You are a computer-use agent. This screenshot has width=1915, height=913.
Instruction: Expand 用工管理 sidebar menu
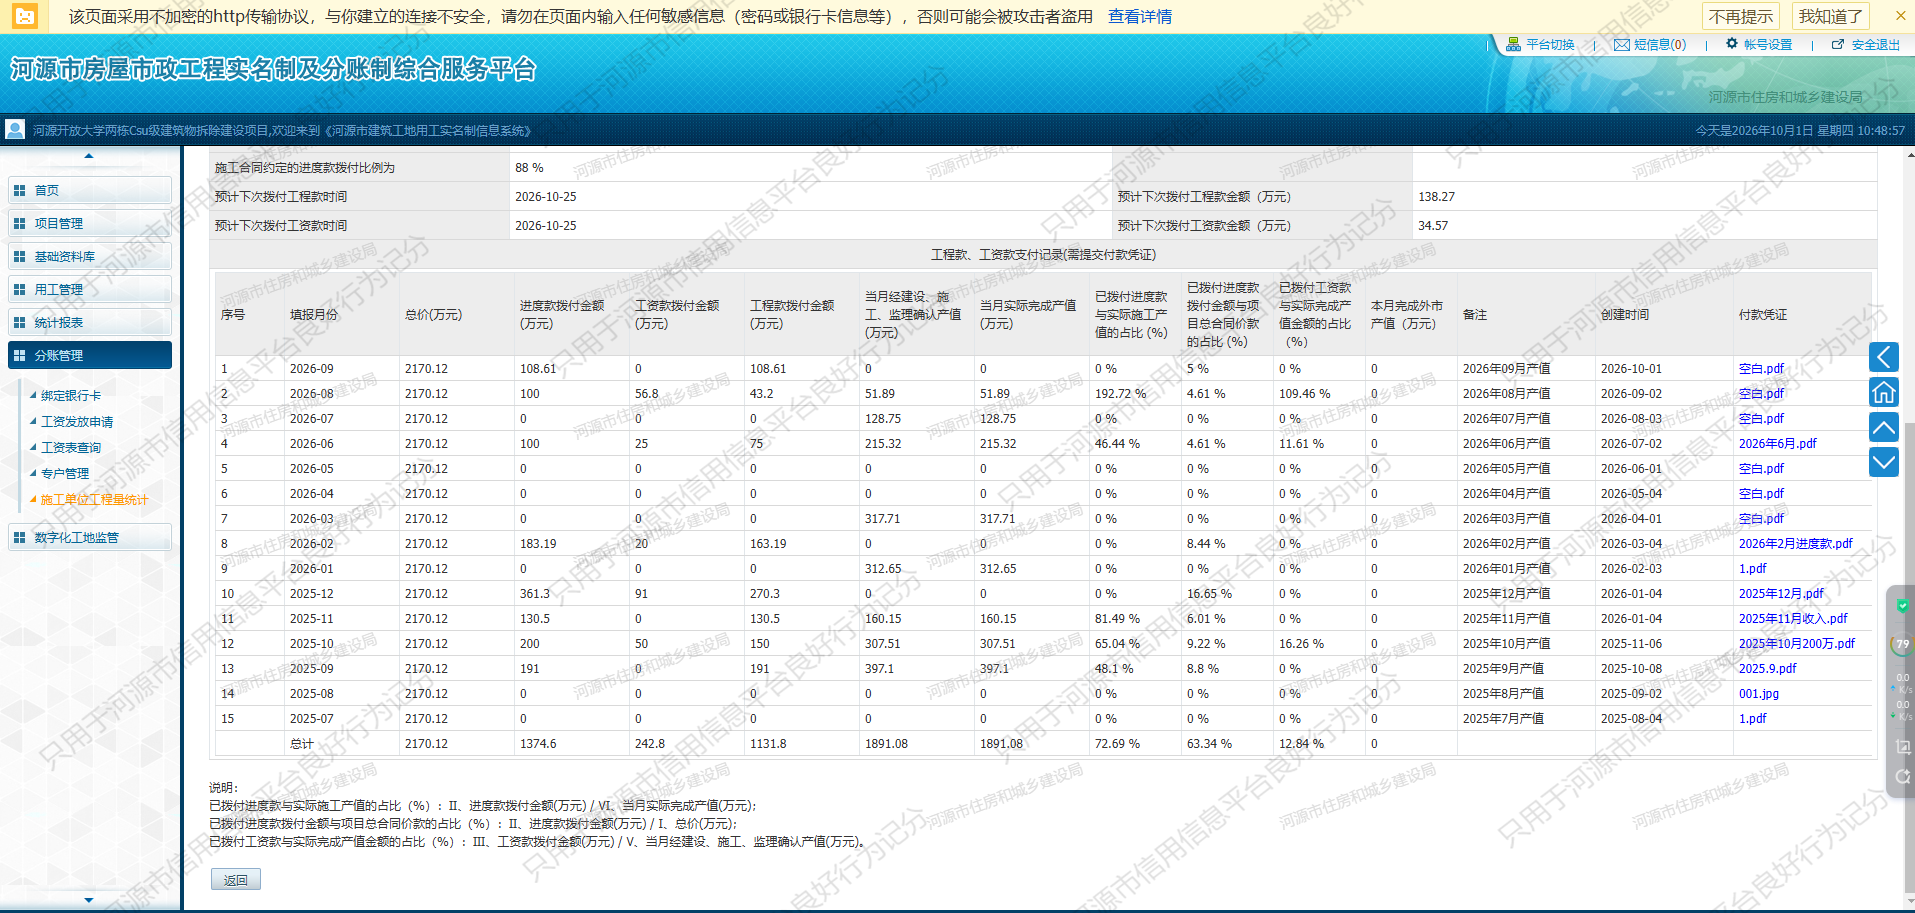tap(90, 289)
